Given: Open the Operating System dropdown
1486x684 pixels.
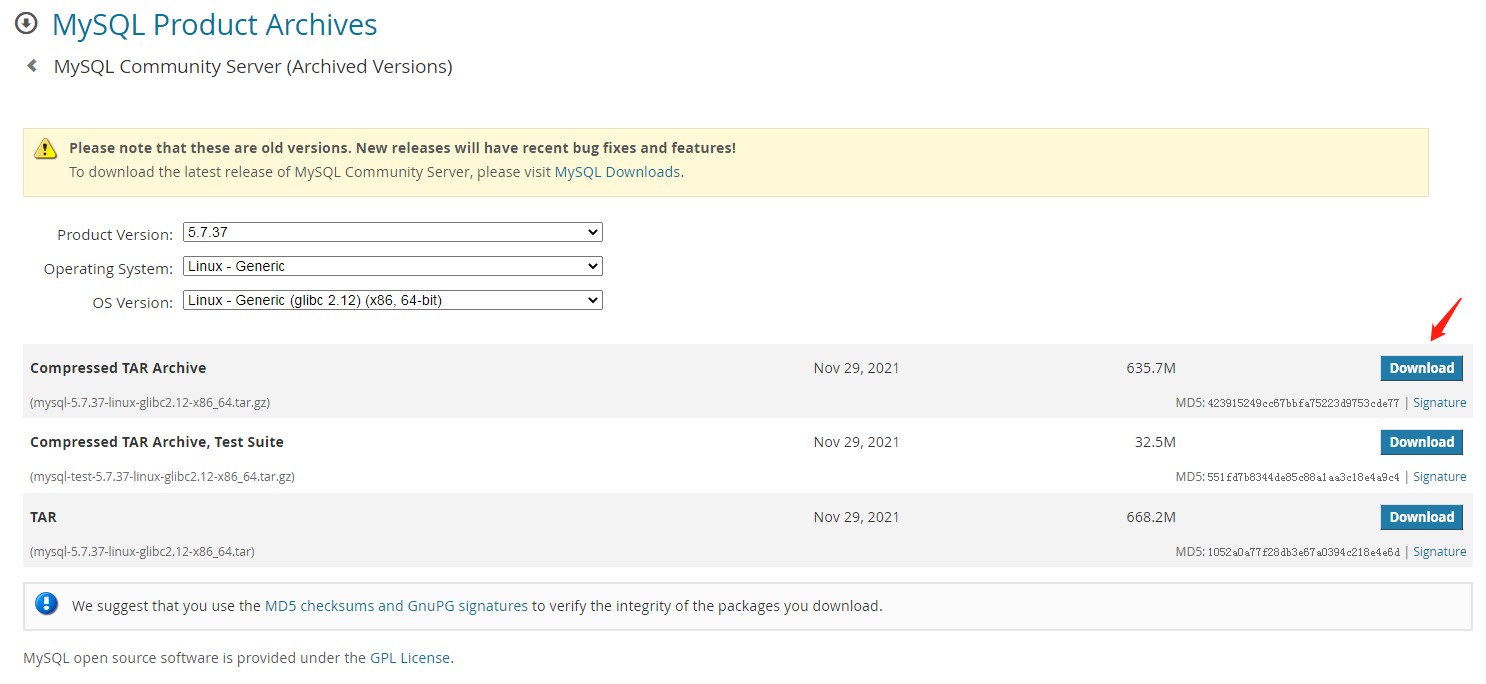Looking at the screenshot, I should click(393, 266).
